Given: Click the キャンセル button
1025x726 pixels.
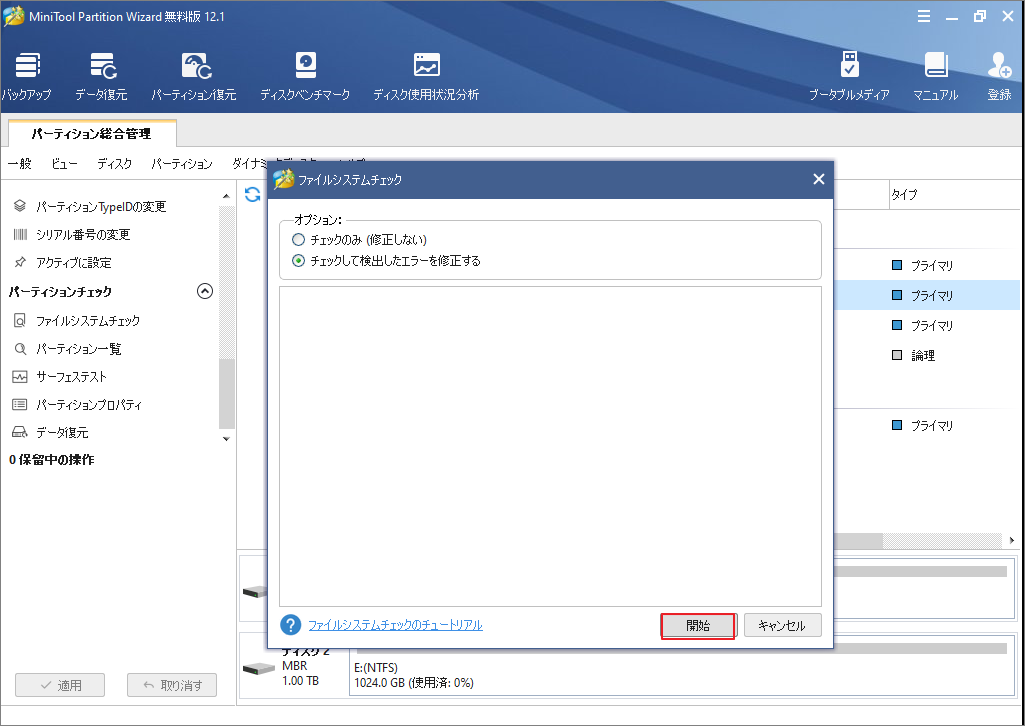Looking at the screenshot, I should click(x=782, y=625).
